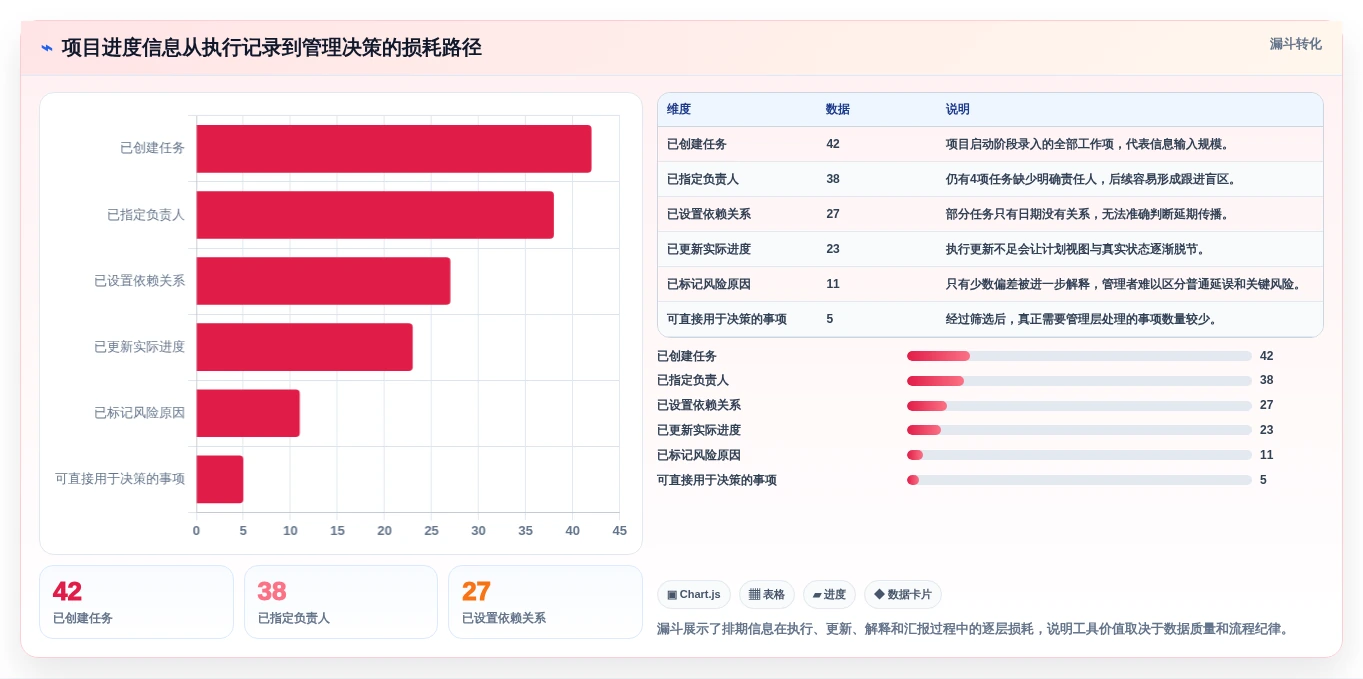Click the 已更新实际进度 progress bar showing 23

point(1079,430)
